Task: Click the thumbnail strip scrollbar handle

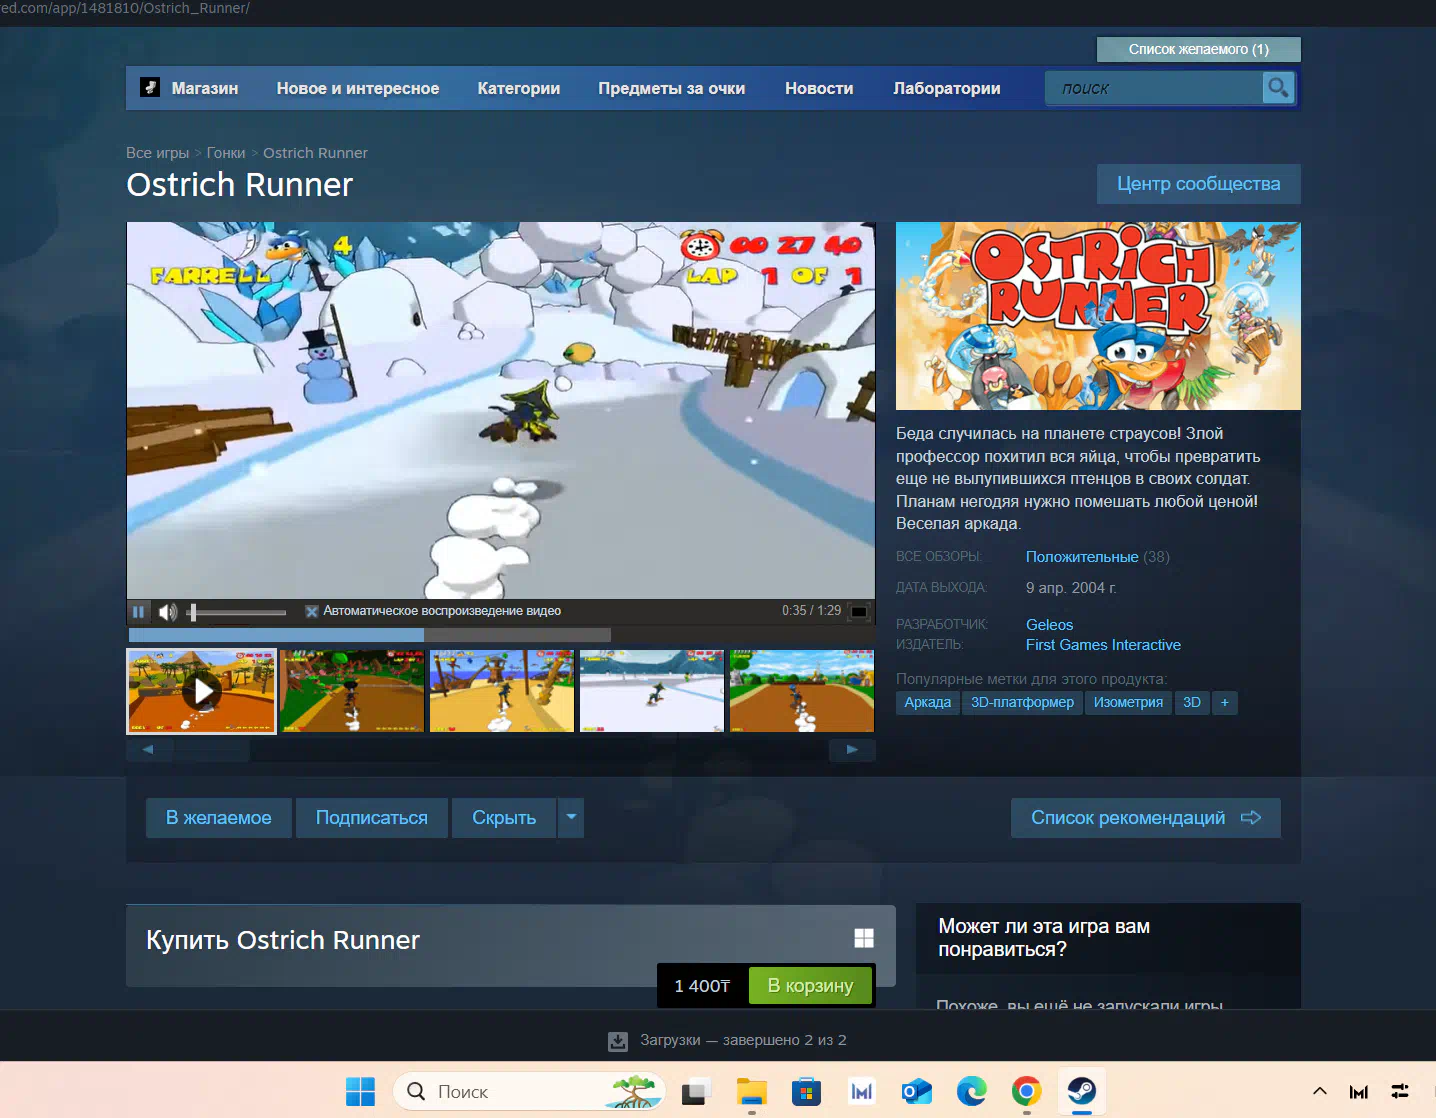Action: click(x=212, y=749)
